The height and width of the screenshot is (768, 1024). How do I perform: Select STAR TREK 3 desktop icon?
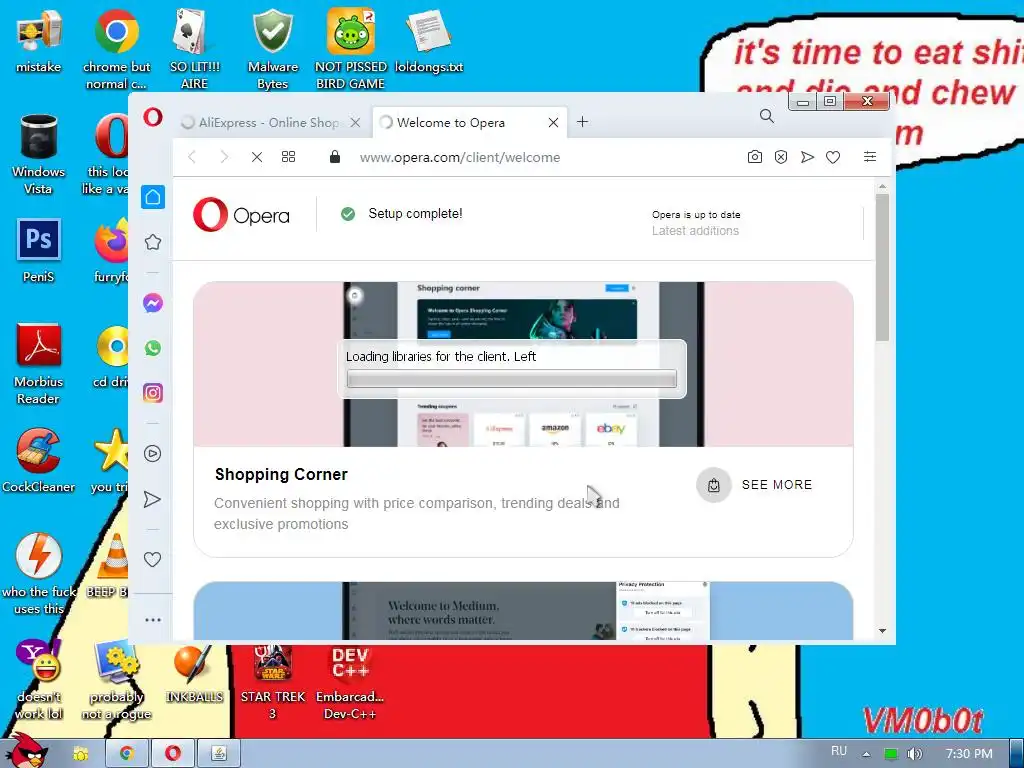[x=273, y=683]
